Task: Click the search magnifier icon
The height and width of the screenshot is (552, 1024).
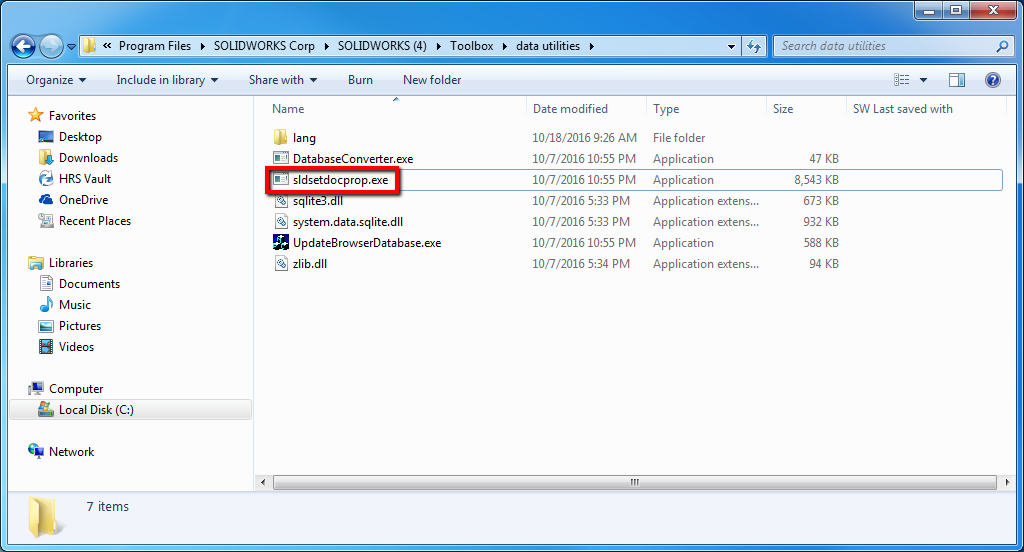Action: coord(1002,46)
